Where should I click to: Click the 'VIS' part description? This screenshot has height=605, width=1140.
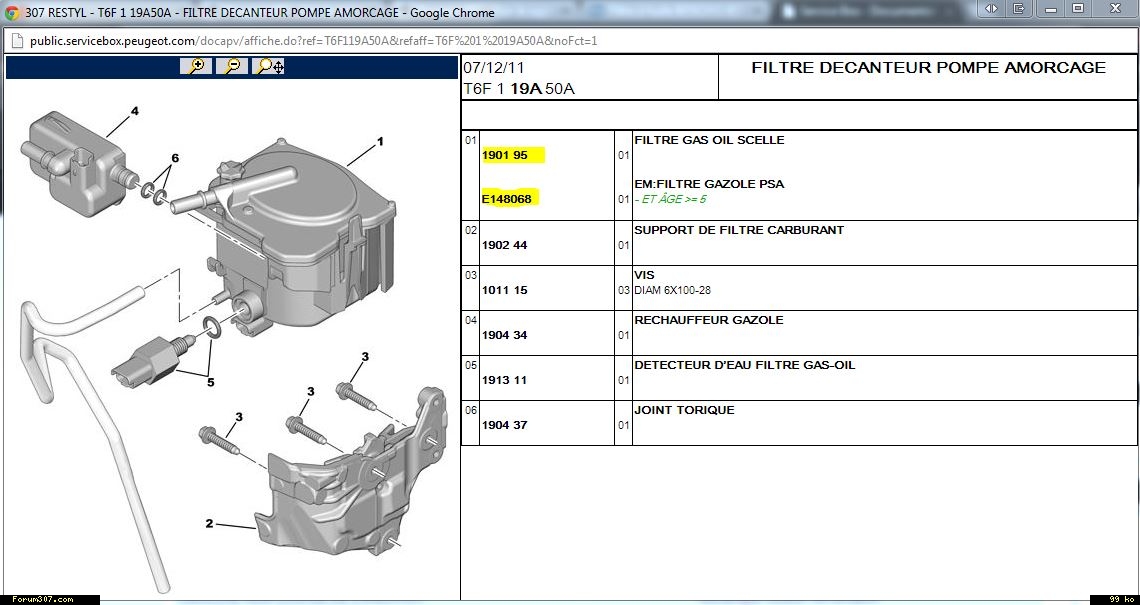(x=644, y=275)
